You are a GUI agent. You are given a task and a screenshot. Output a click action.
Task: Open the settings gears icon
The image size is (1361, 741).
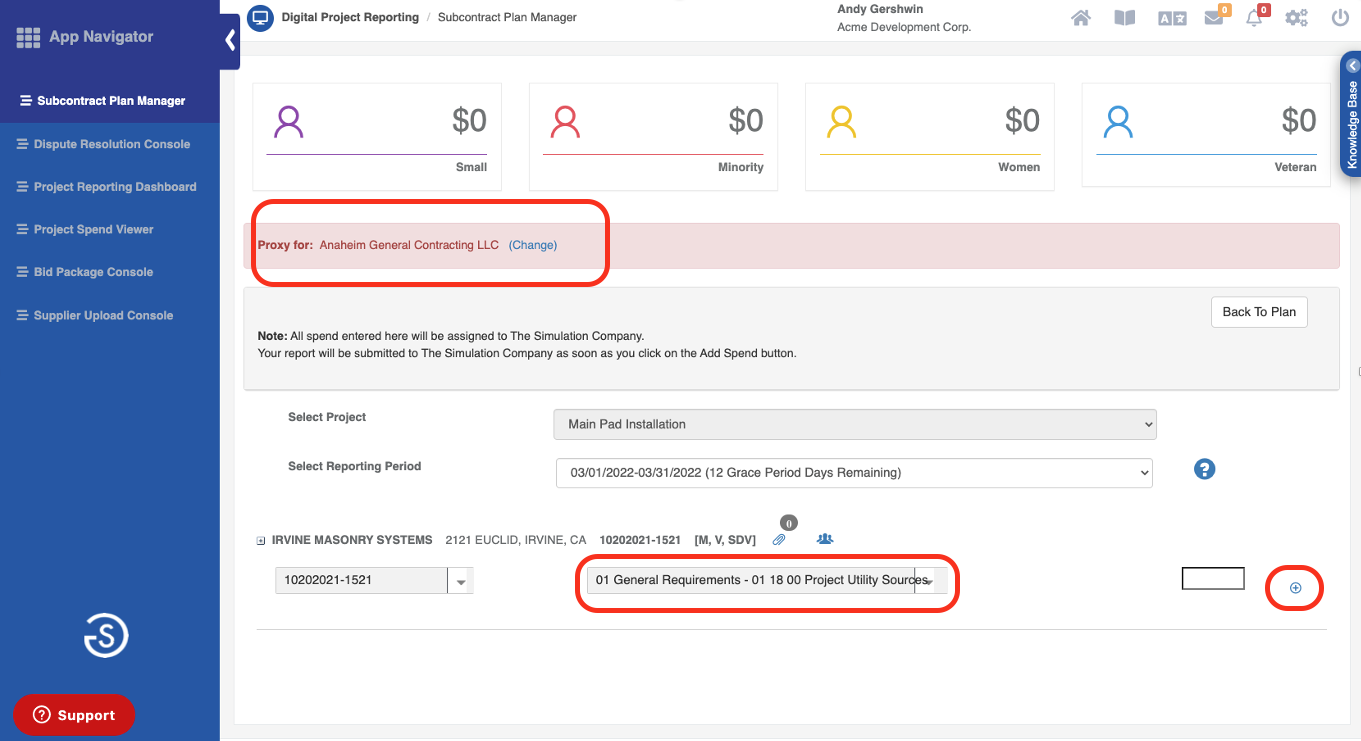click(x=1297, y=18)
